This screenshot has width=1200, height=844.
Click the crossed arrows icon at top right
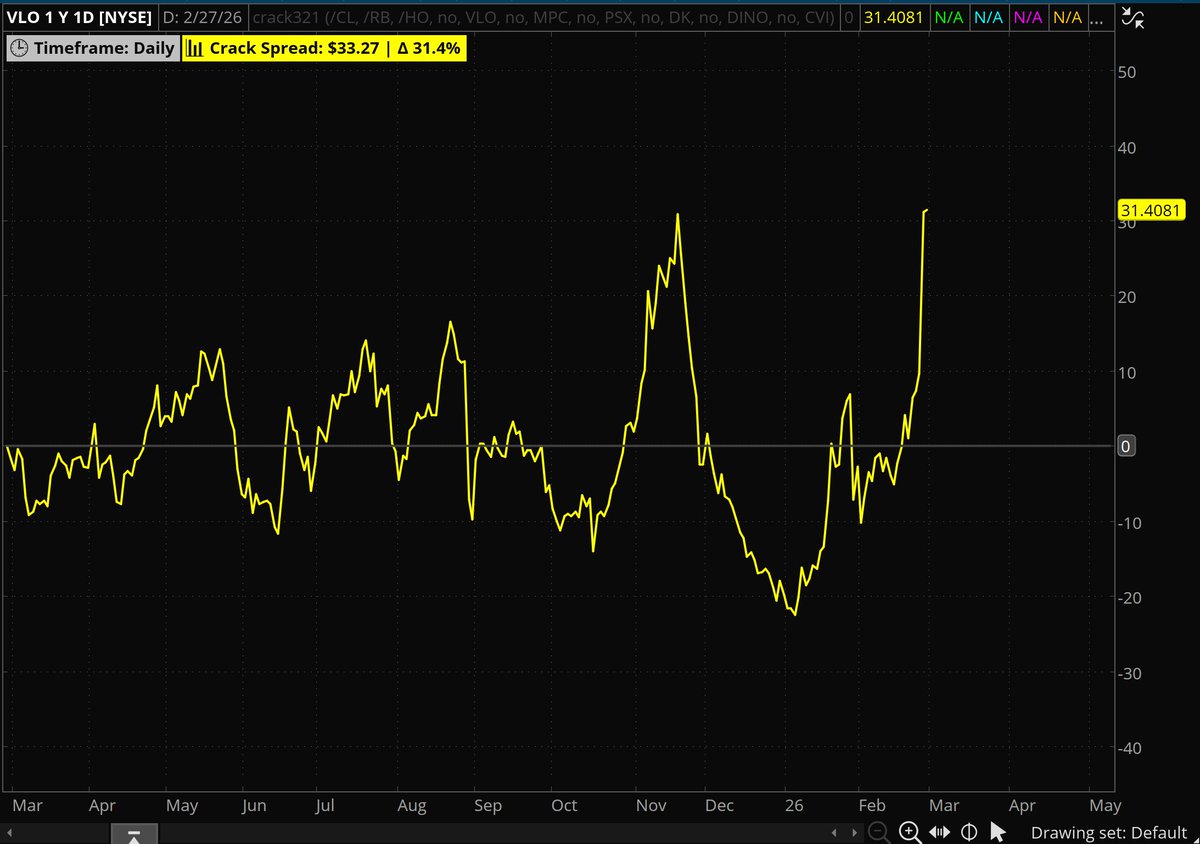coord(1134,16)
